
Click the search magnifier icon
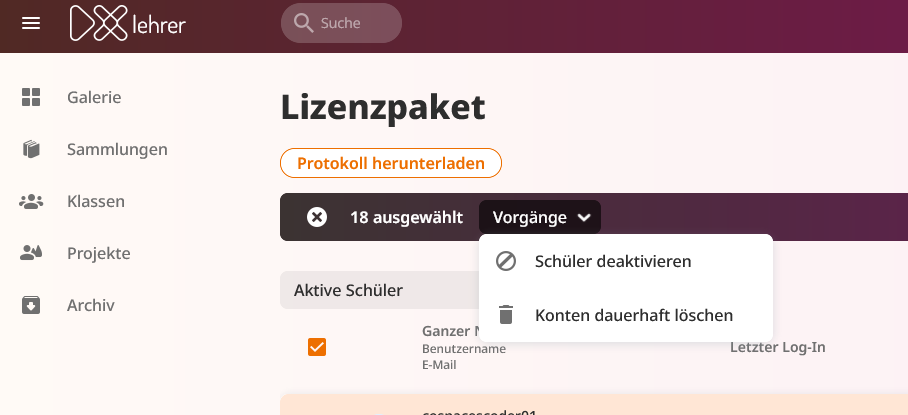click(x=302, y=23)
